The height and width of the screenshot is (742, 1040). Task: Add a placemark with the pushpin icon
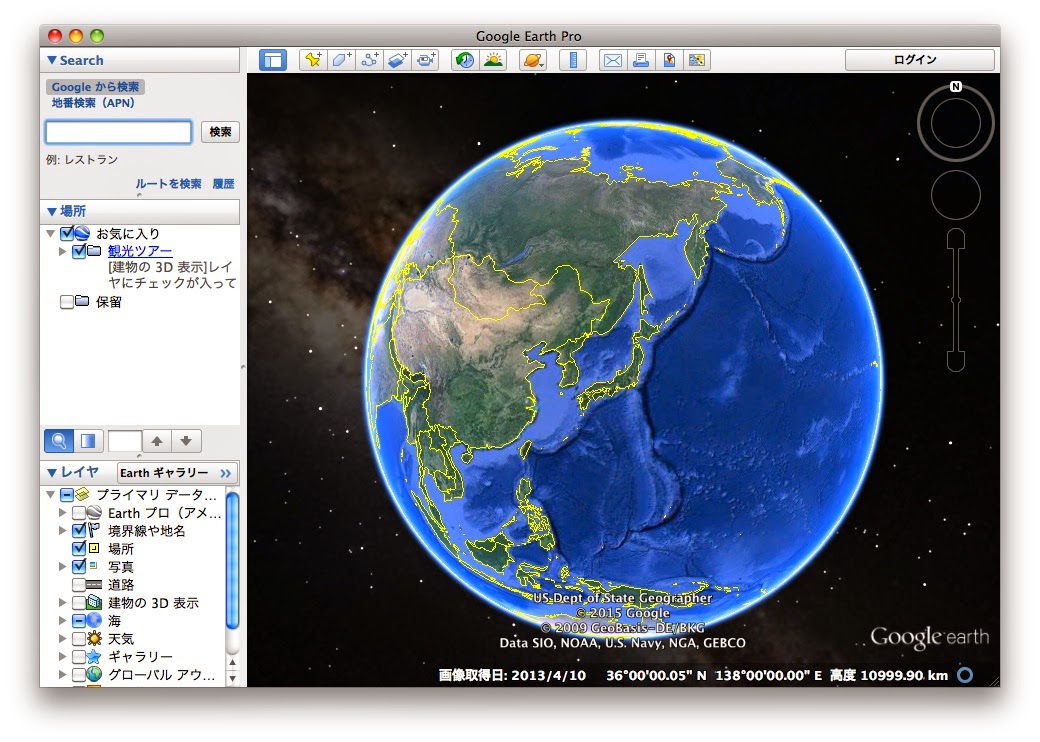click(313, 60)
